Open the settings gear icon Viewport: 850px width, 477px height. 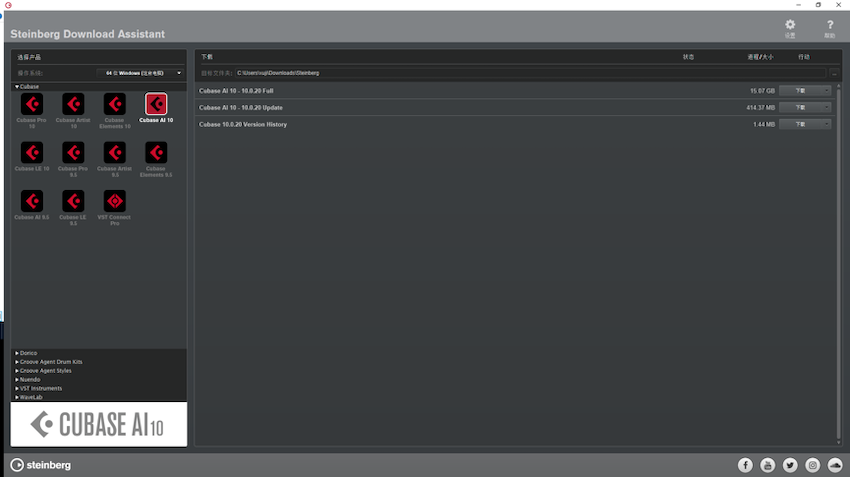pos(790,26)
